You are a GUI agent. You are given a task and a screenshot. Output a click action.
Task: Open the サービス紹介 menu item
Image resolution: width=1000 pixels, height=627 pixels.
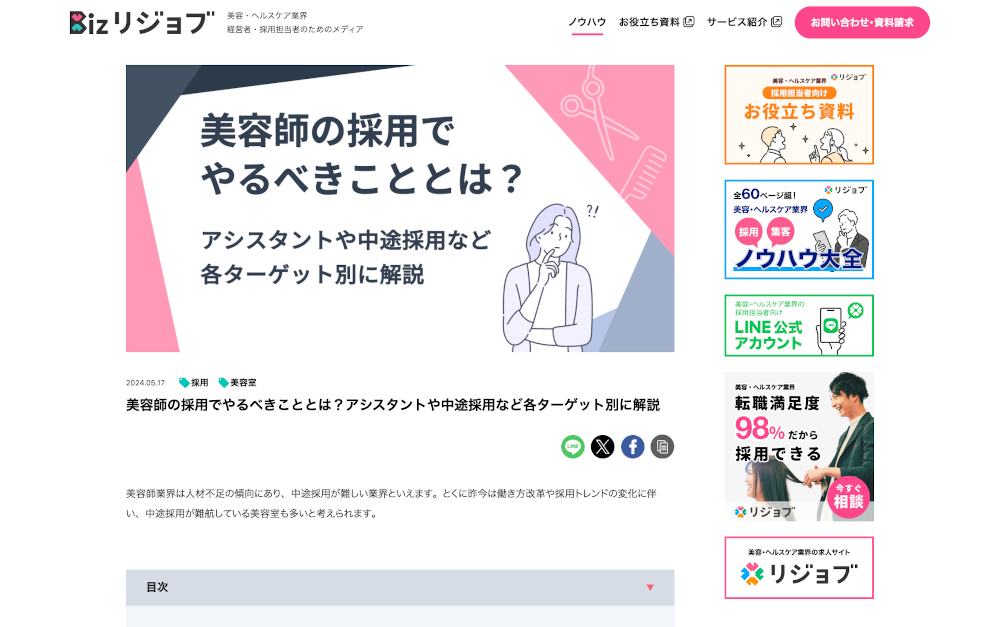737,22
